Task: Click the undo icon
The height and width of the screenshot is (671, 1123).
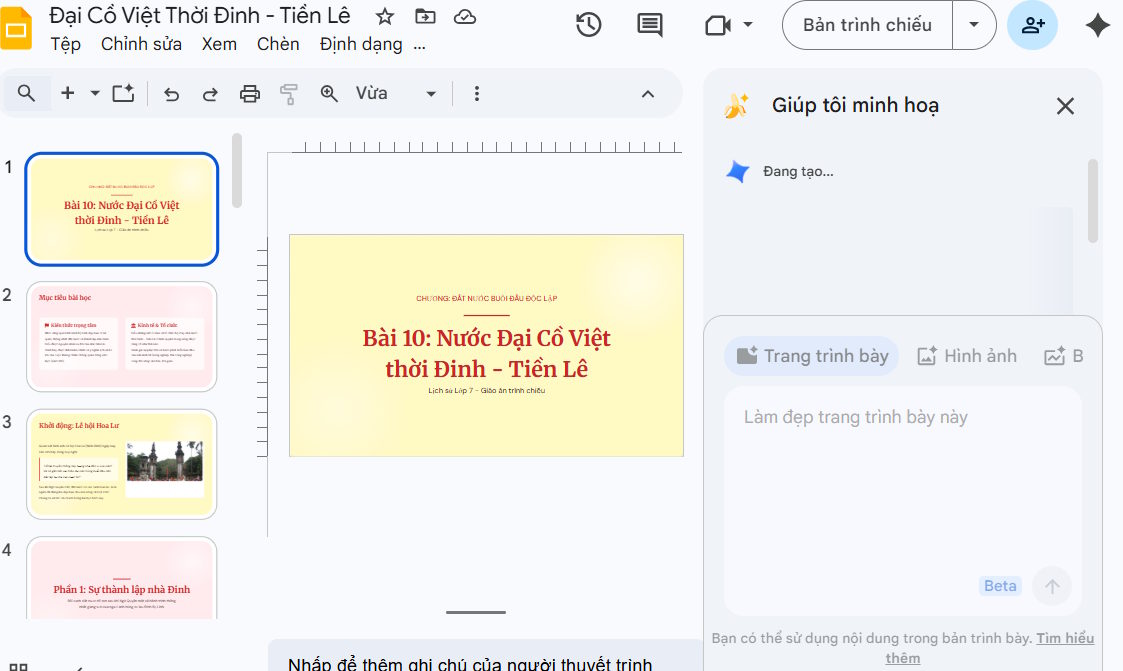Action: click(x=171, y=93)
